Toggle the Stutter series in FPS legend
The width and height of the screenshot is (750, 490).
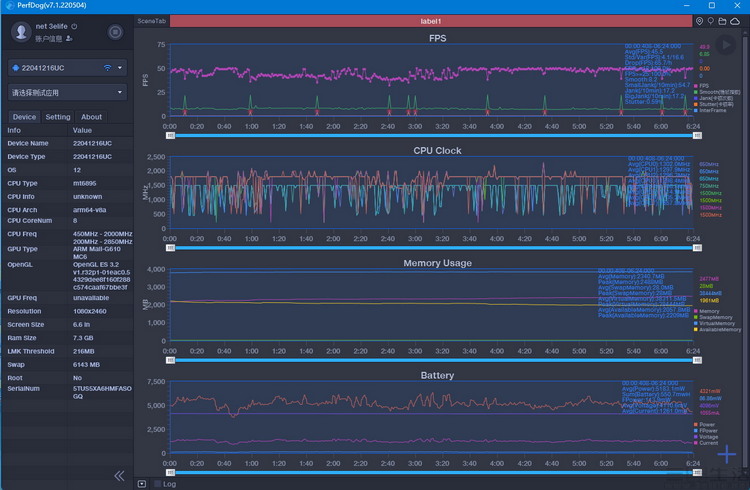tap(713, 104)
